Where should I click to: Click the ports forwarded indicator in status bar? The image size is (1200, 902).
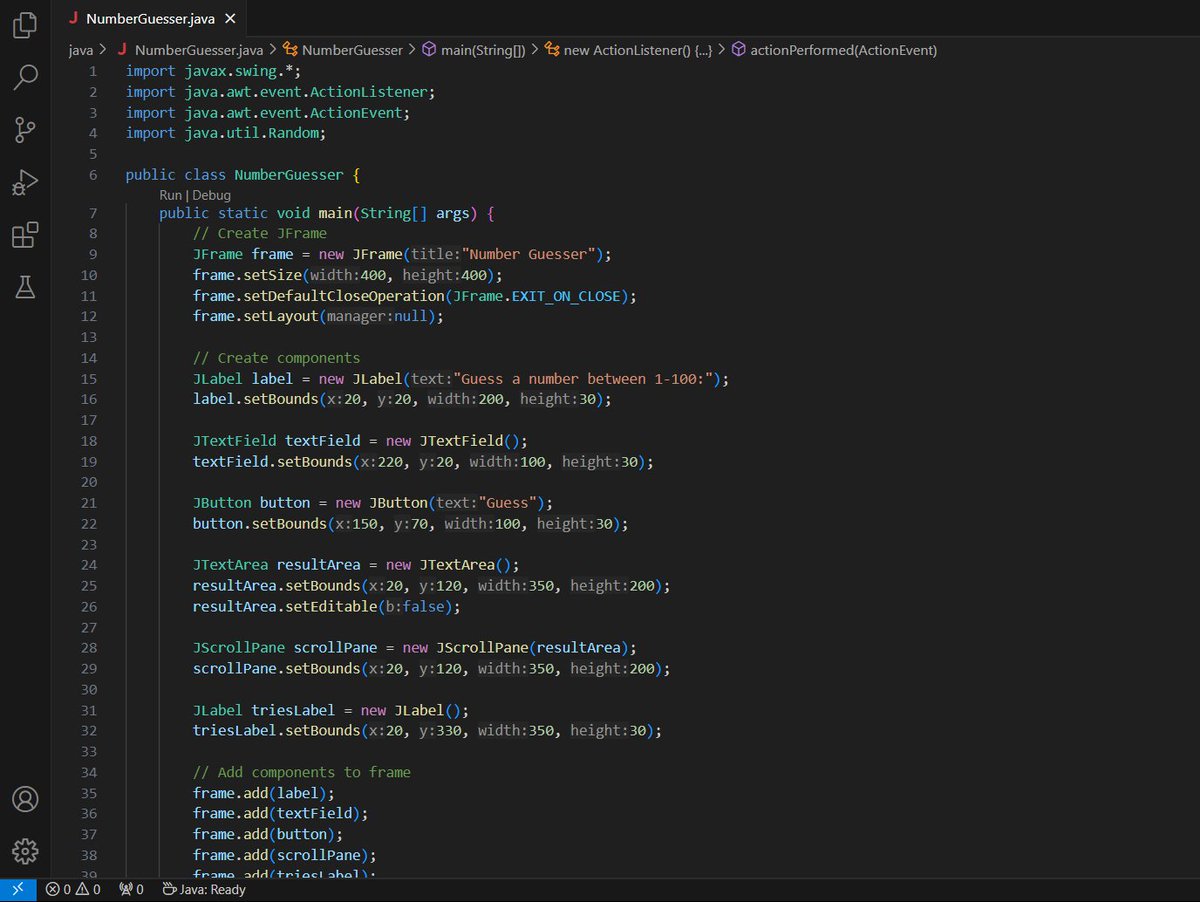131,889
